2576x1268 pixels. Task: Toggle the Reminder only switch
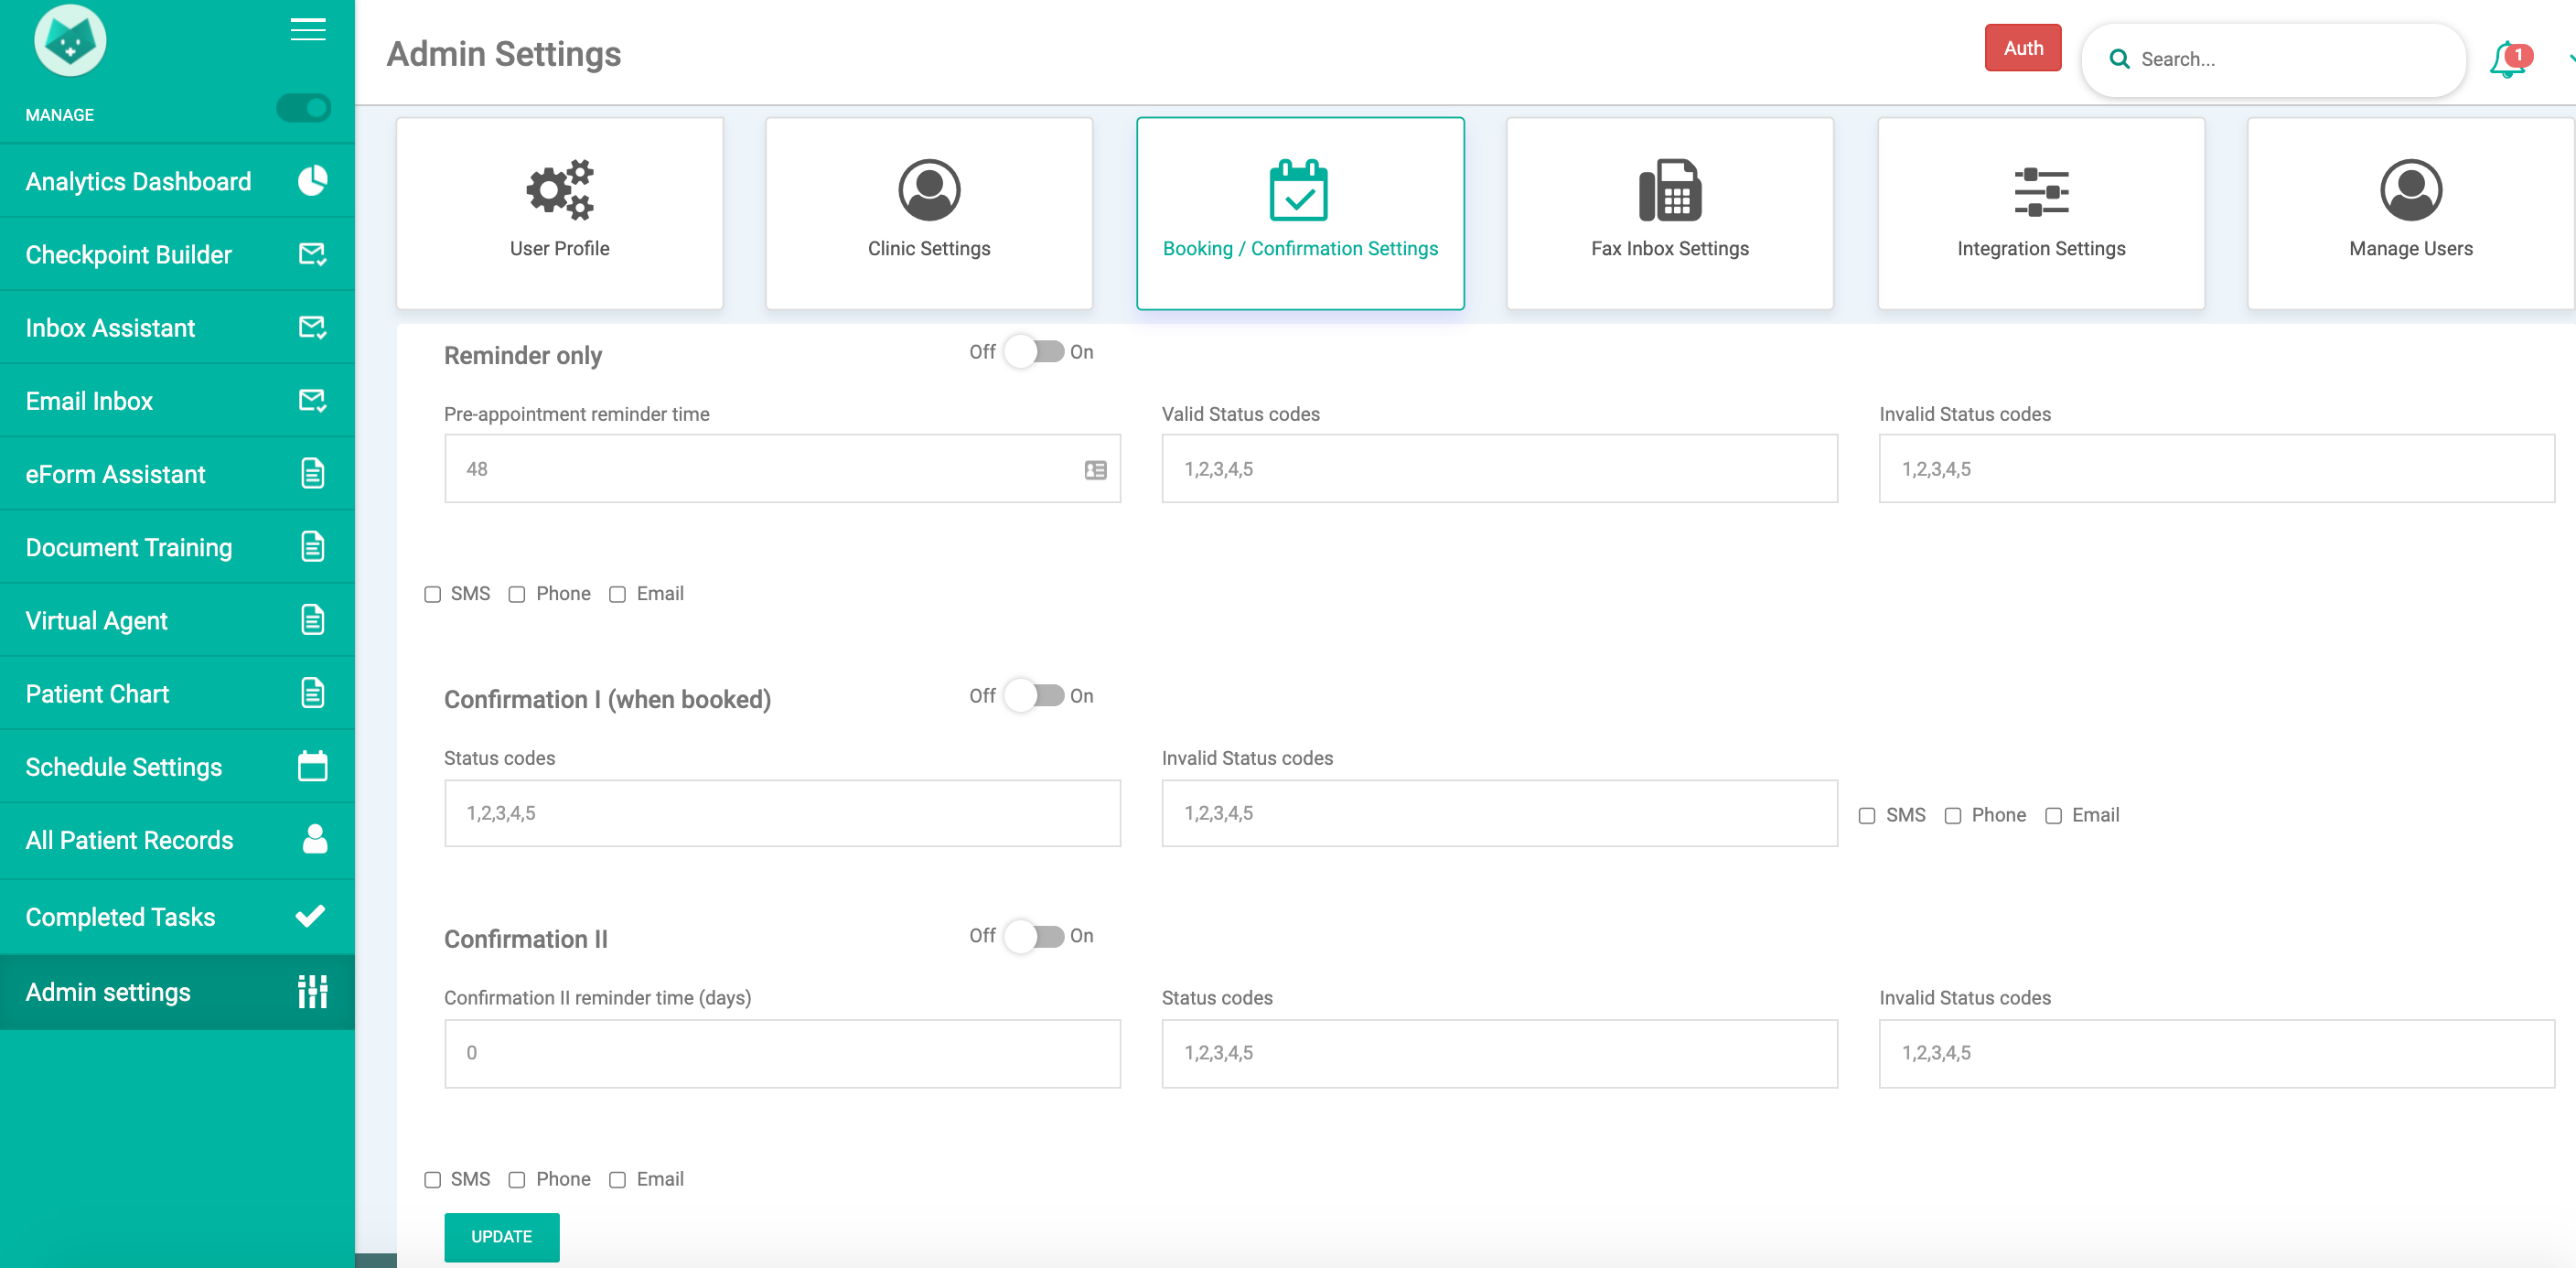pos(1034,352)
